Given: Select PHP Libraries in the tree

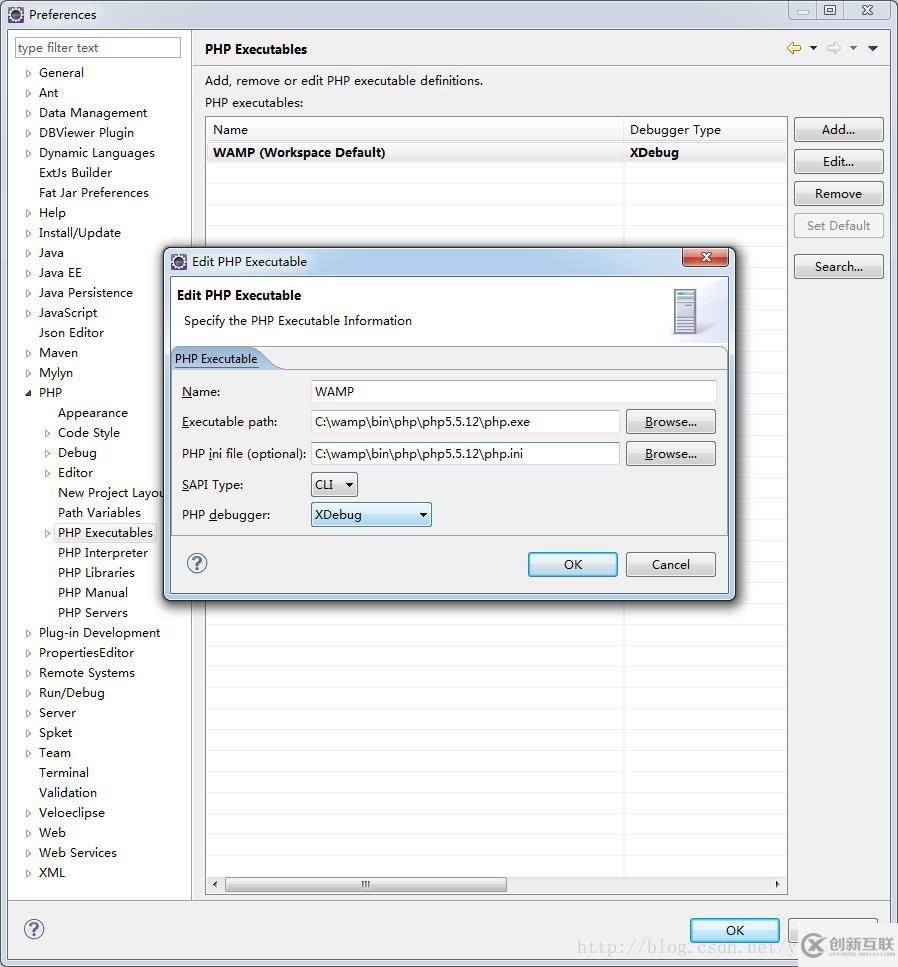Looking at the screenshot, I should point(96,572).
